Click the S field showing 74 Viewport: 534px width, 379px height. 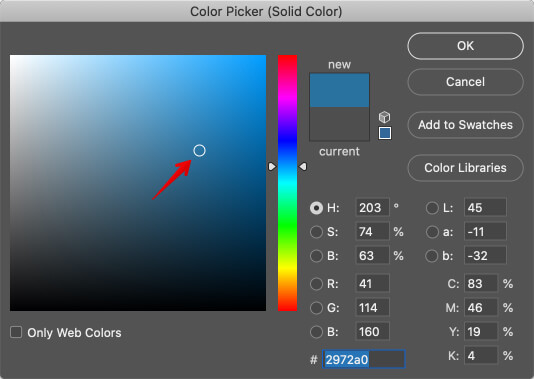[372, 232]
